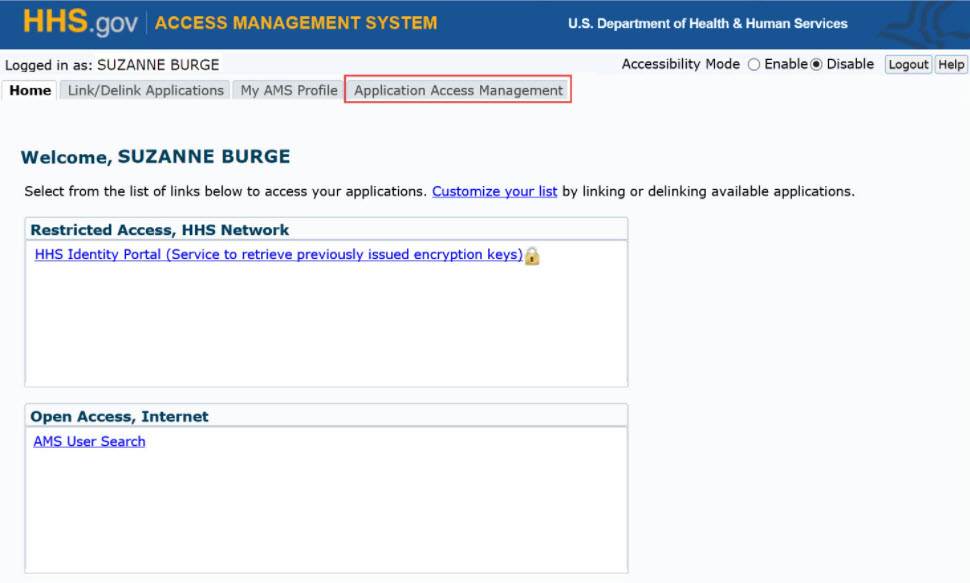Viewport: 970px width, 583px height.
Task: Click the Open Access, Internet panel header
Action: [120, 417]
